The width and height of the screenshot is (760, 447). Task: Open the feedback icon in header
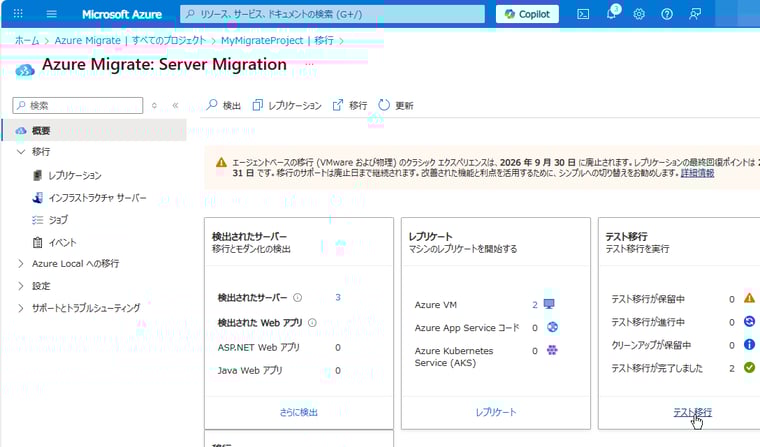click(695, 14)
